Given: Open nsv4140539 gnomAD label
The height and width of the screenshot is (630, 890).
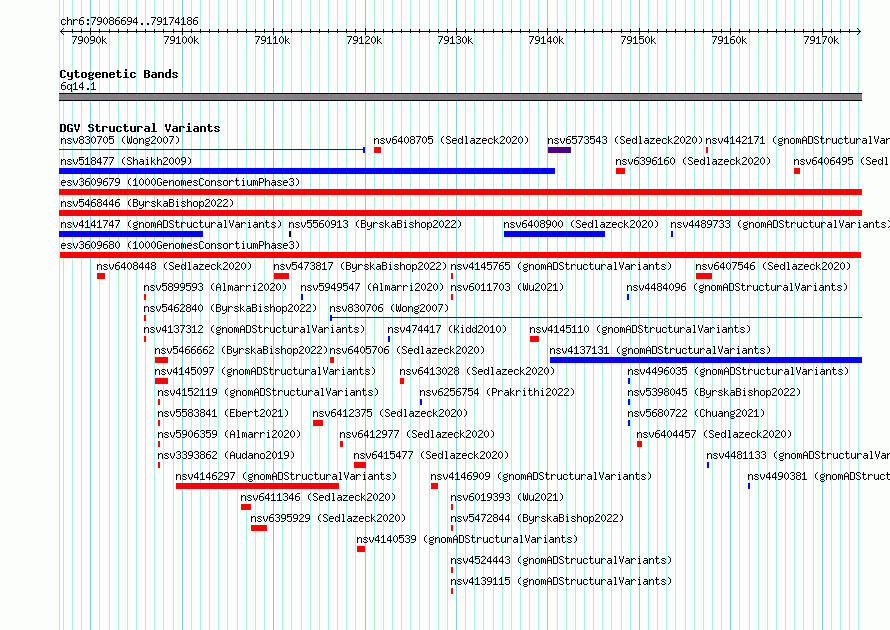Looking at the screenshot, I should (467, 539).
